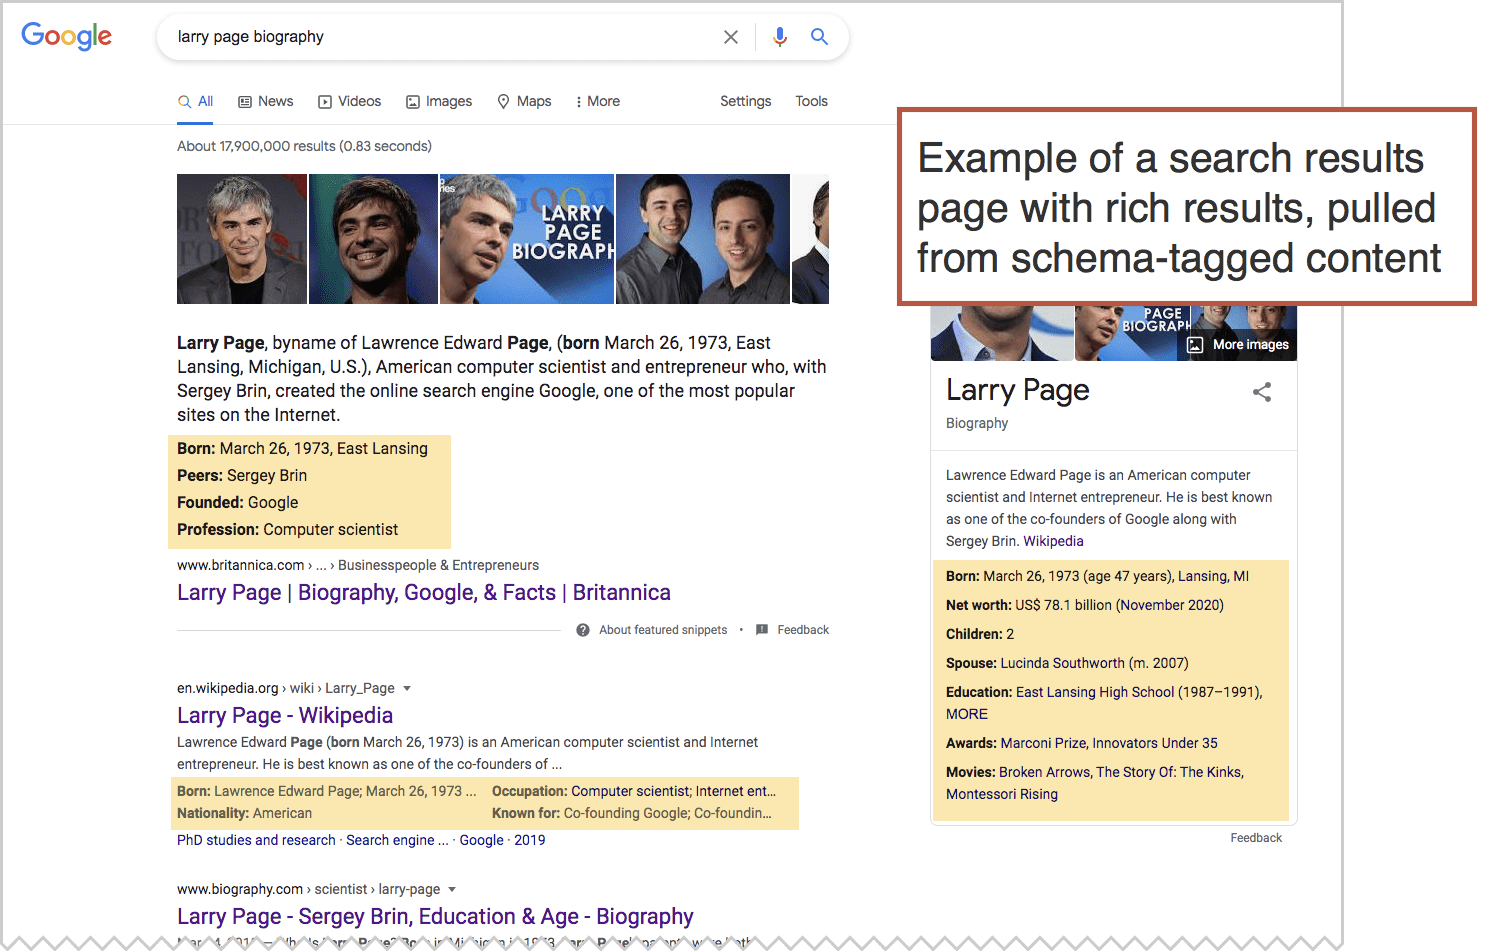
Task: Open About featured snippets link
Action: coord(663,630)
